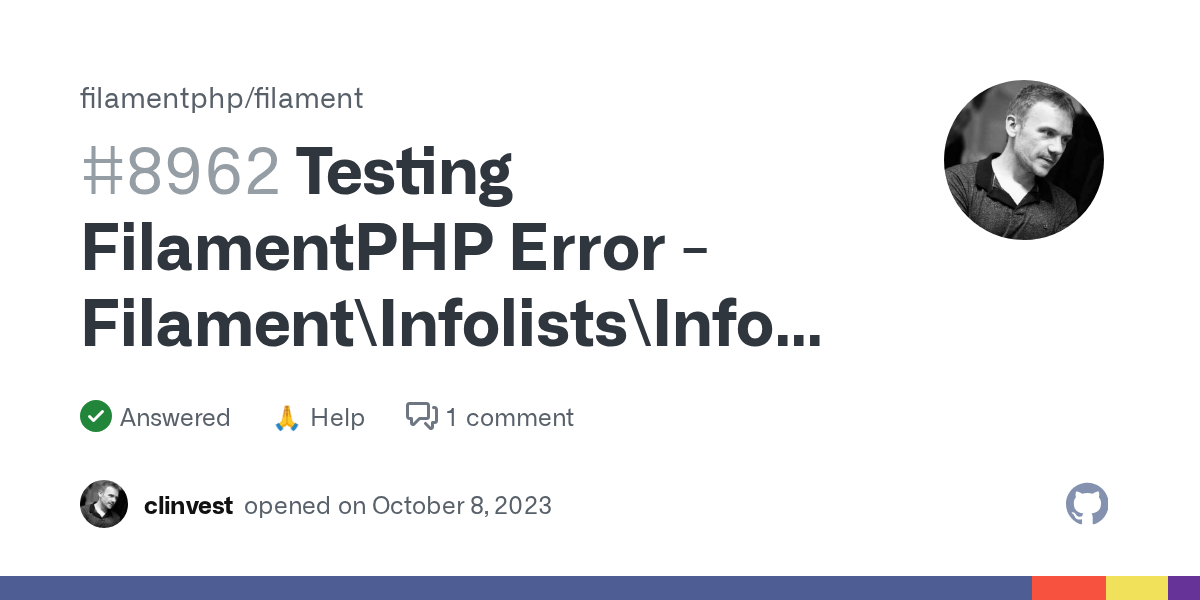This screenshot has height=600, width=1200.
Task: Click the comment bubbles icon
Action: click(422, 416)
